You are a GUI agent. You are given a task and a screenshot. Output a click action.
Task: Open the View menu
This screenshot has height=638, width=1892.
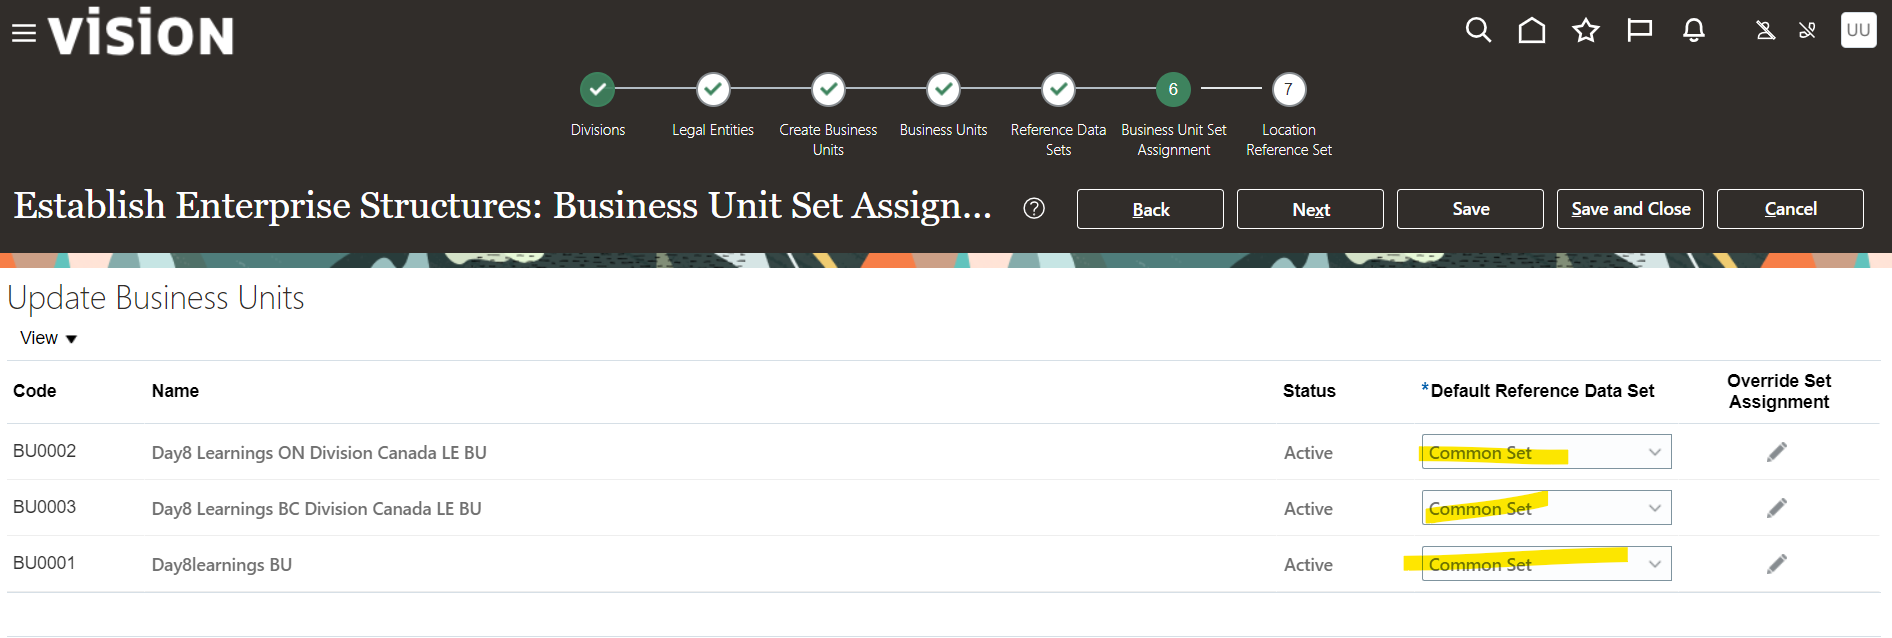[48, 338]
